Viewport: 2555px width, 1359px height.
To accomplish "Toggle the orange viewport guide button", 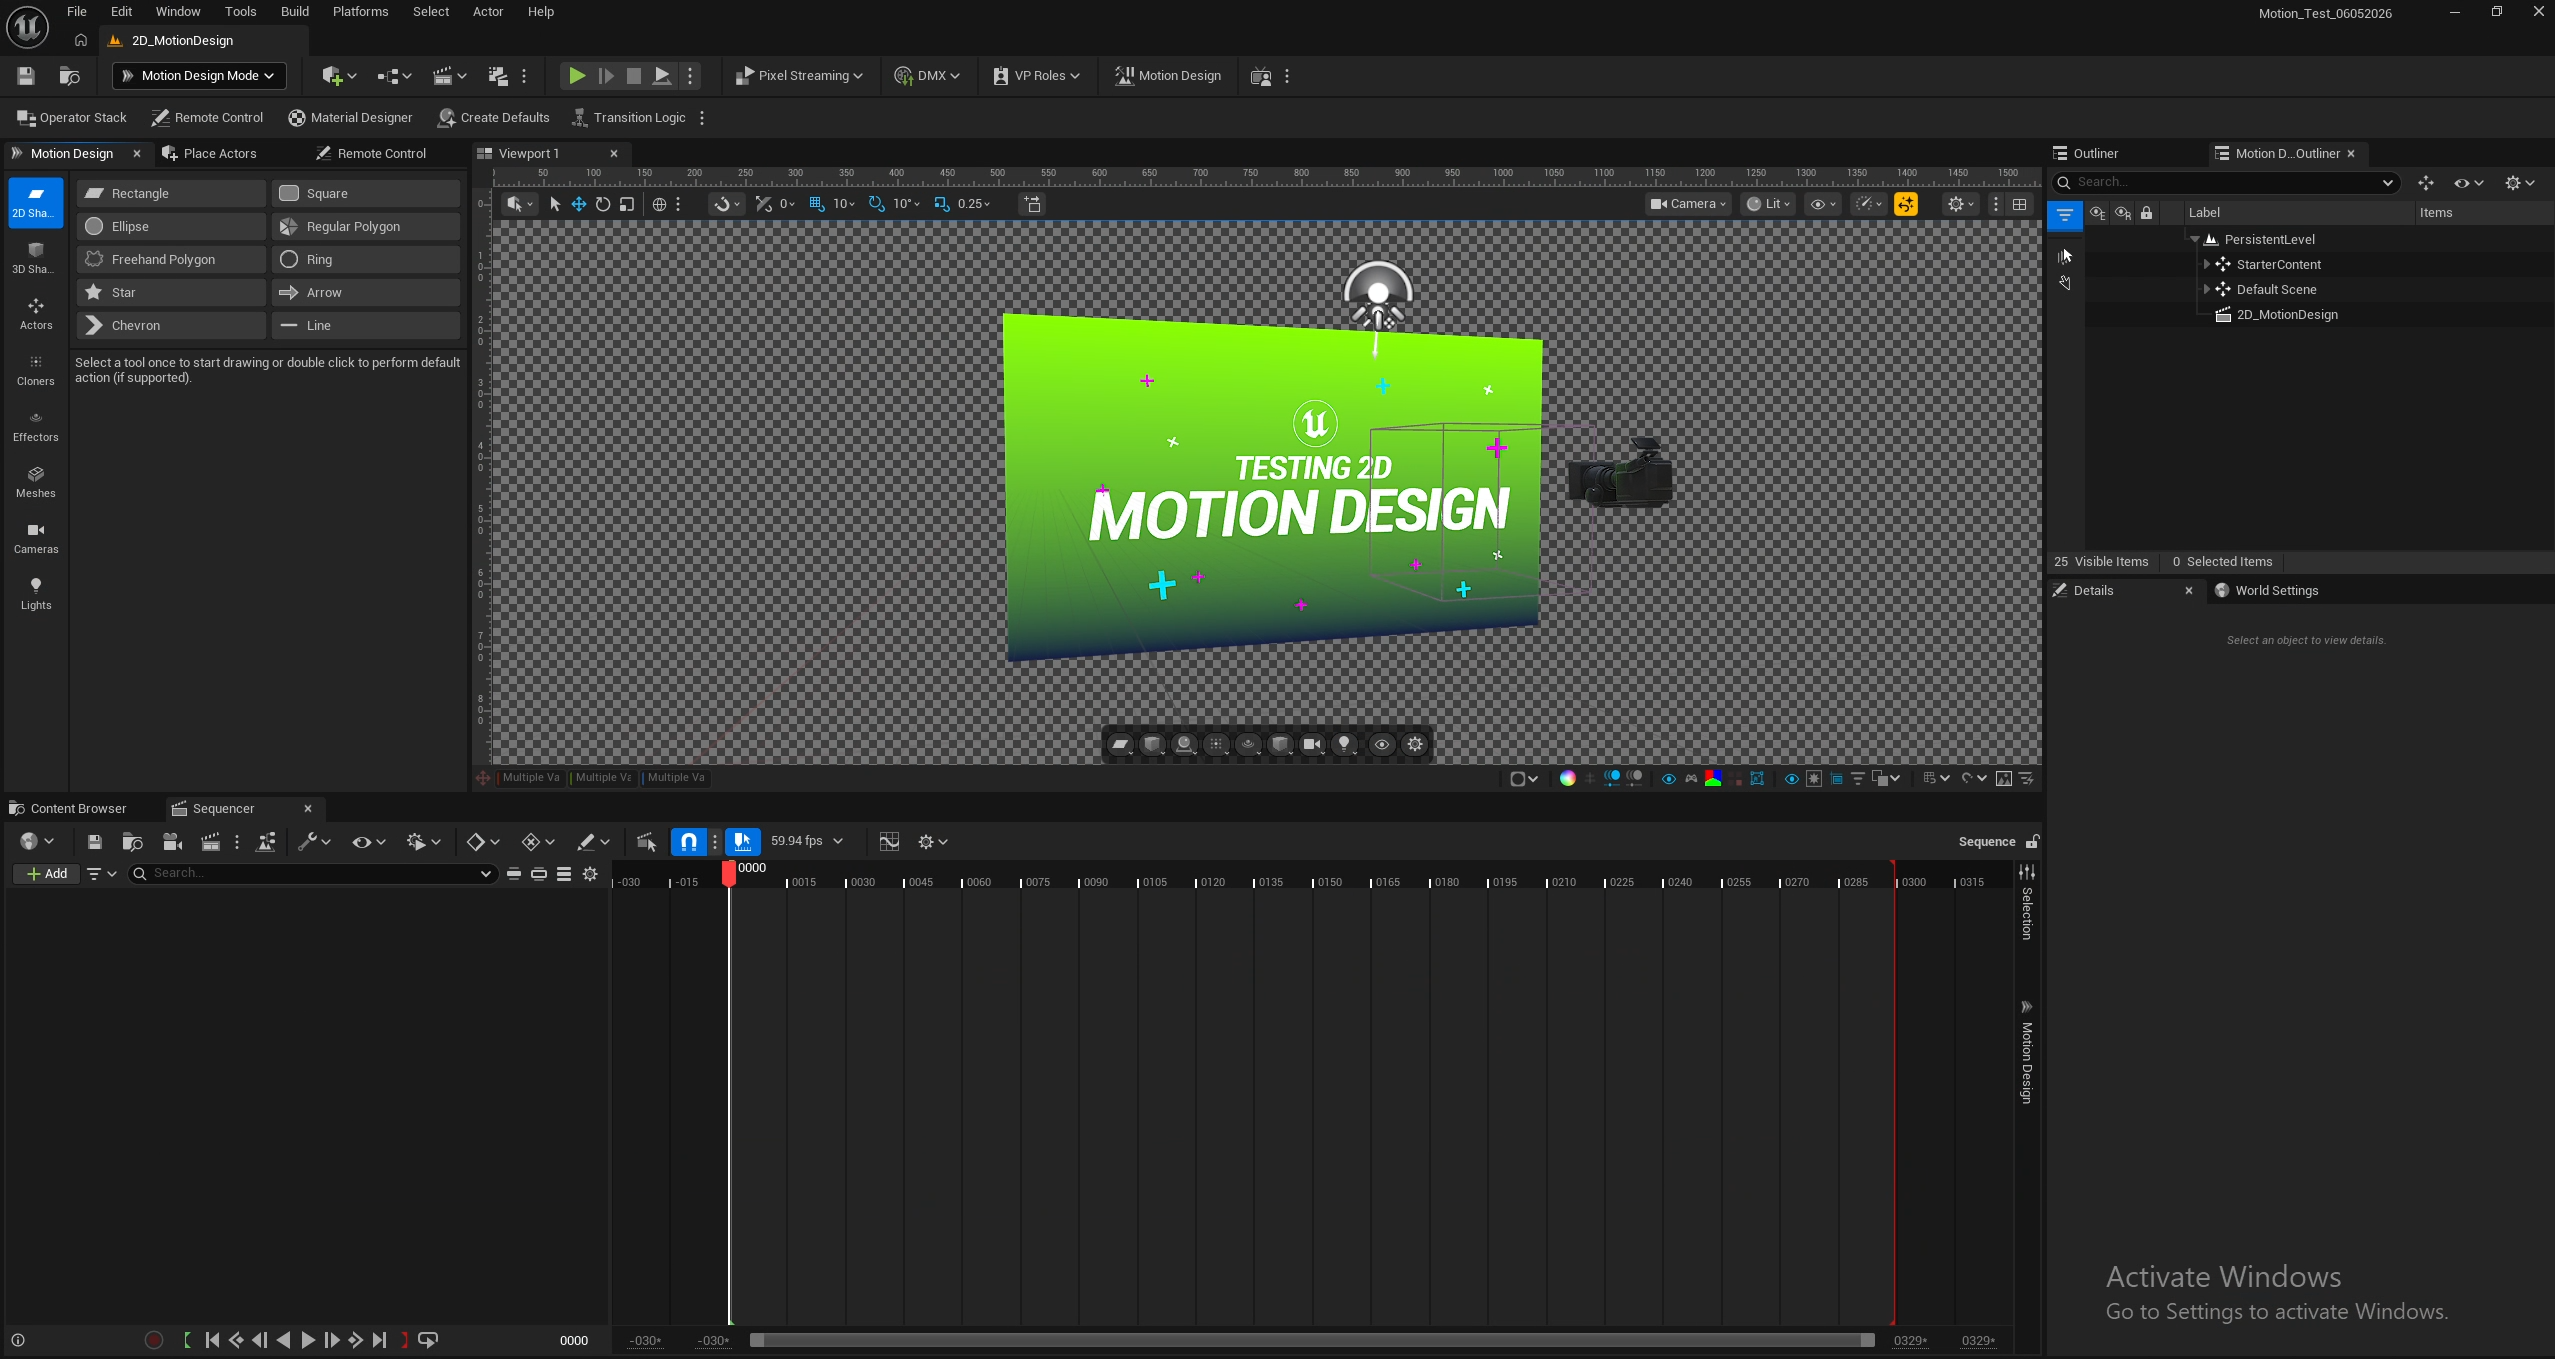I will [x=1906, y=204].
